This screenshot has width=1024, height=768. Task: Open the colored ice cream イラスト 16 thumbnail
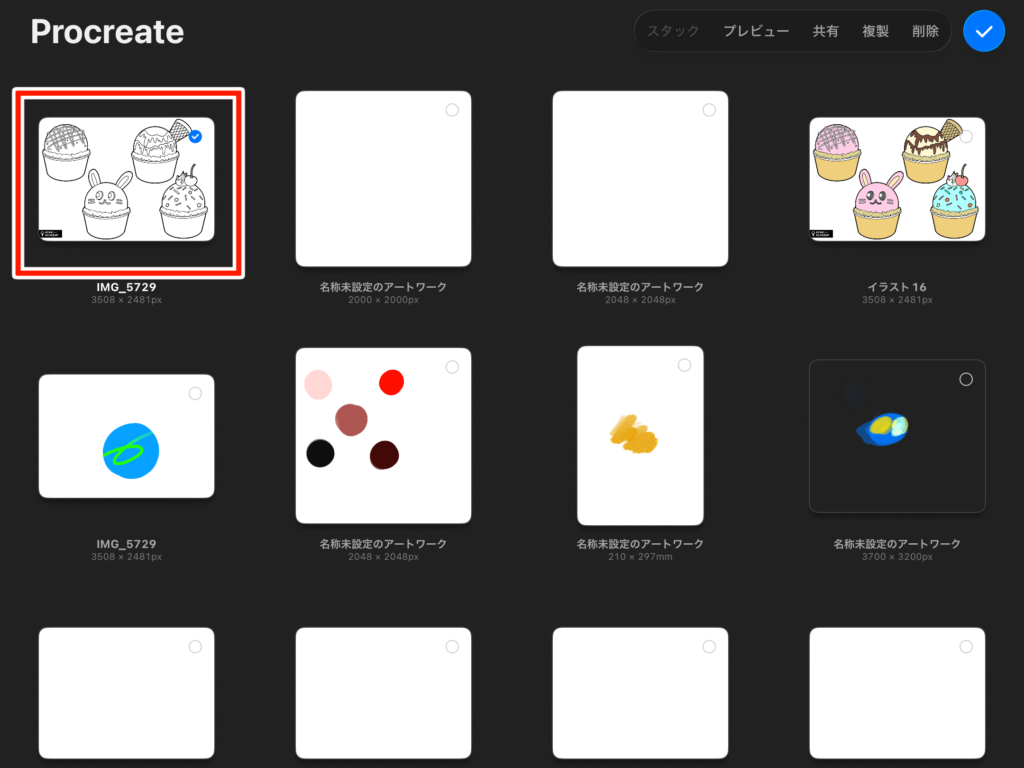coord(897,180)
